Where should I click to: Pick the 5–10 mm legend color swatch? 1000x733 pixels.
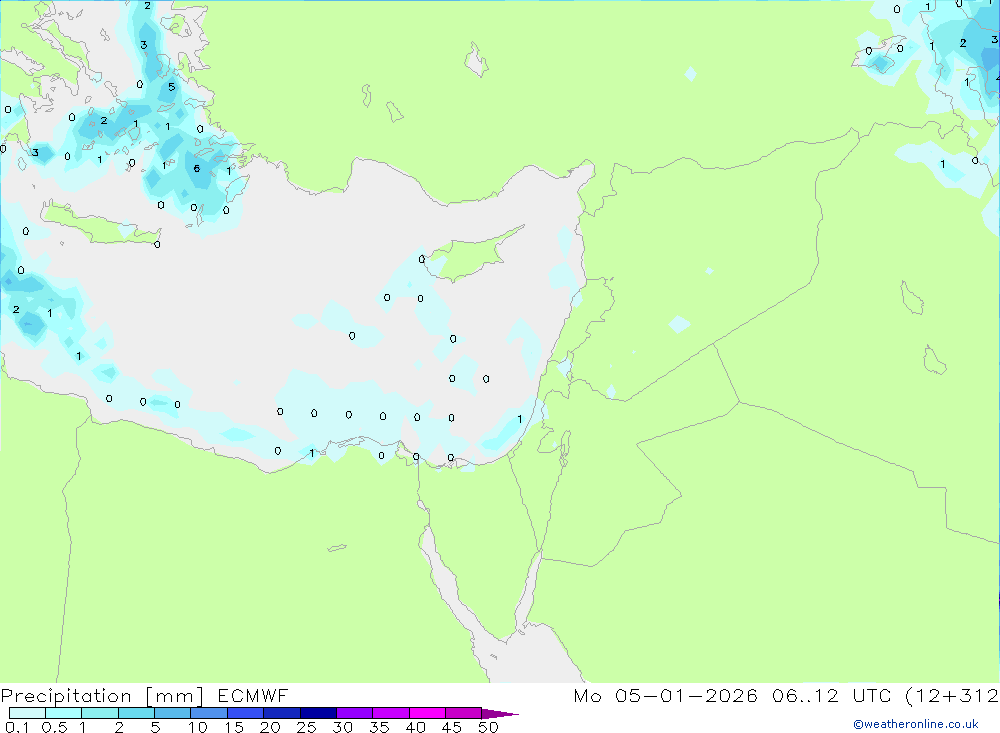tap(172, 713)
